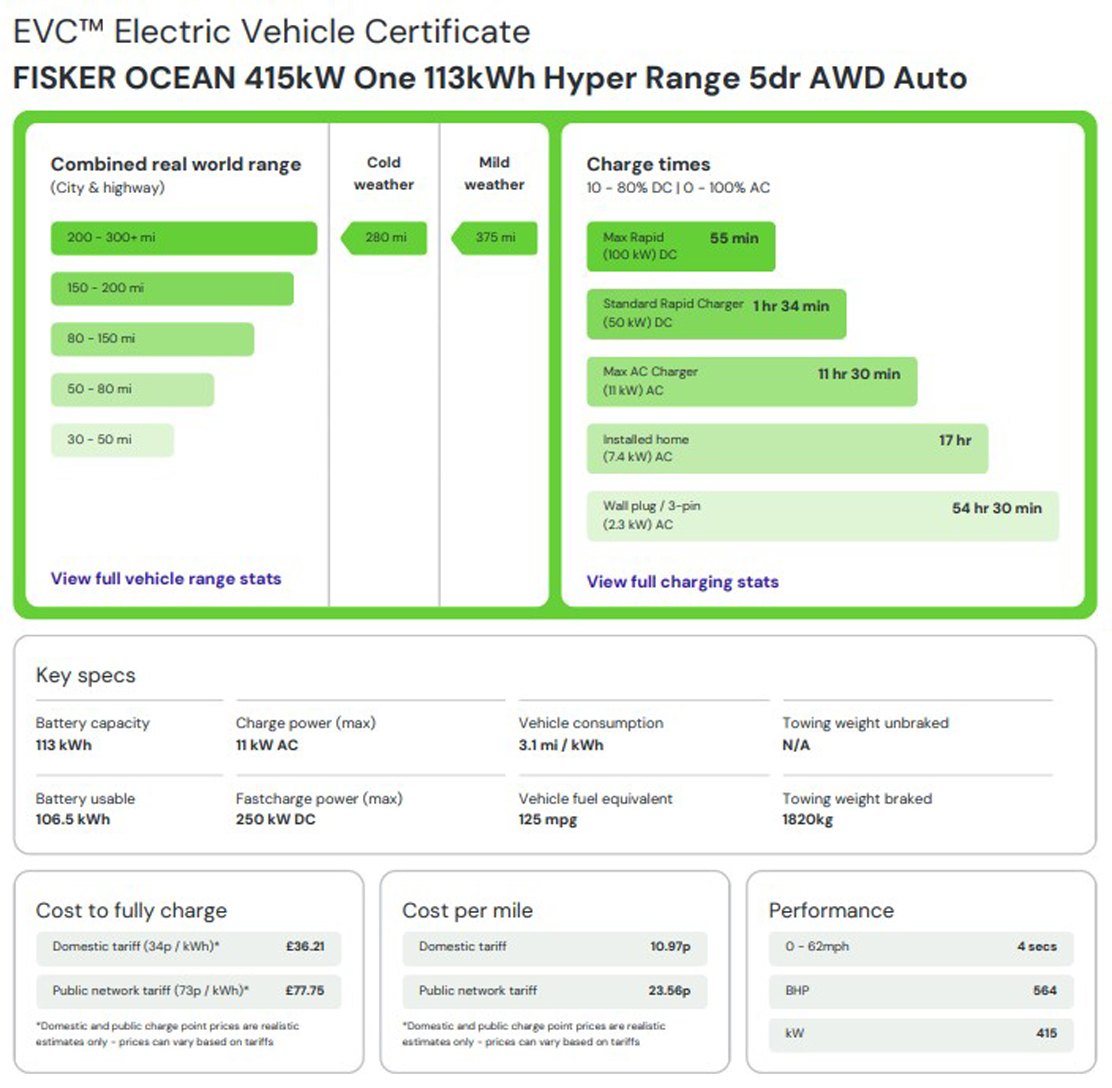
Task: Select the 50 - 80 mi range bar
Action: (132, 389)
